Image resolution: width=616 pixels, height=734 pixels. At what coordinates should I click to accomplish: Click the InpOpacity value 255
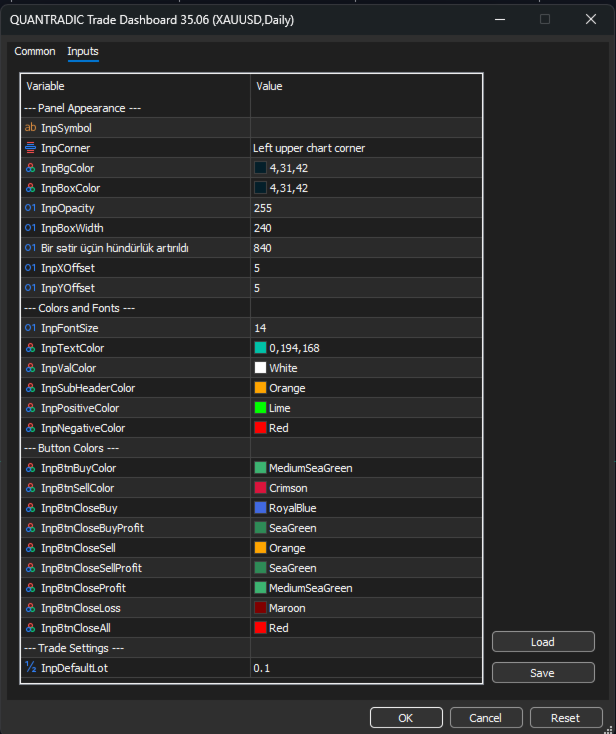pos(367,207)
